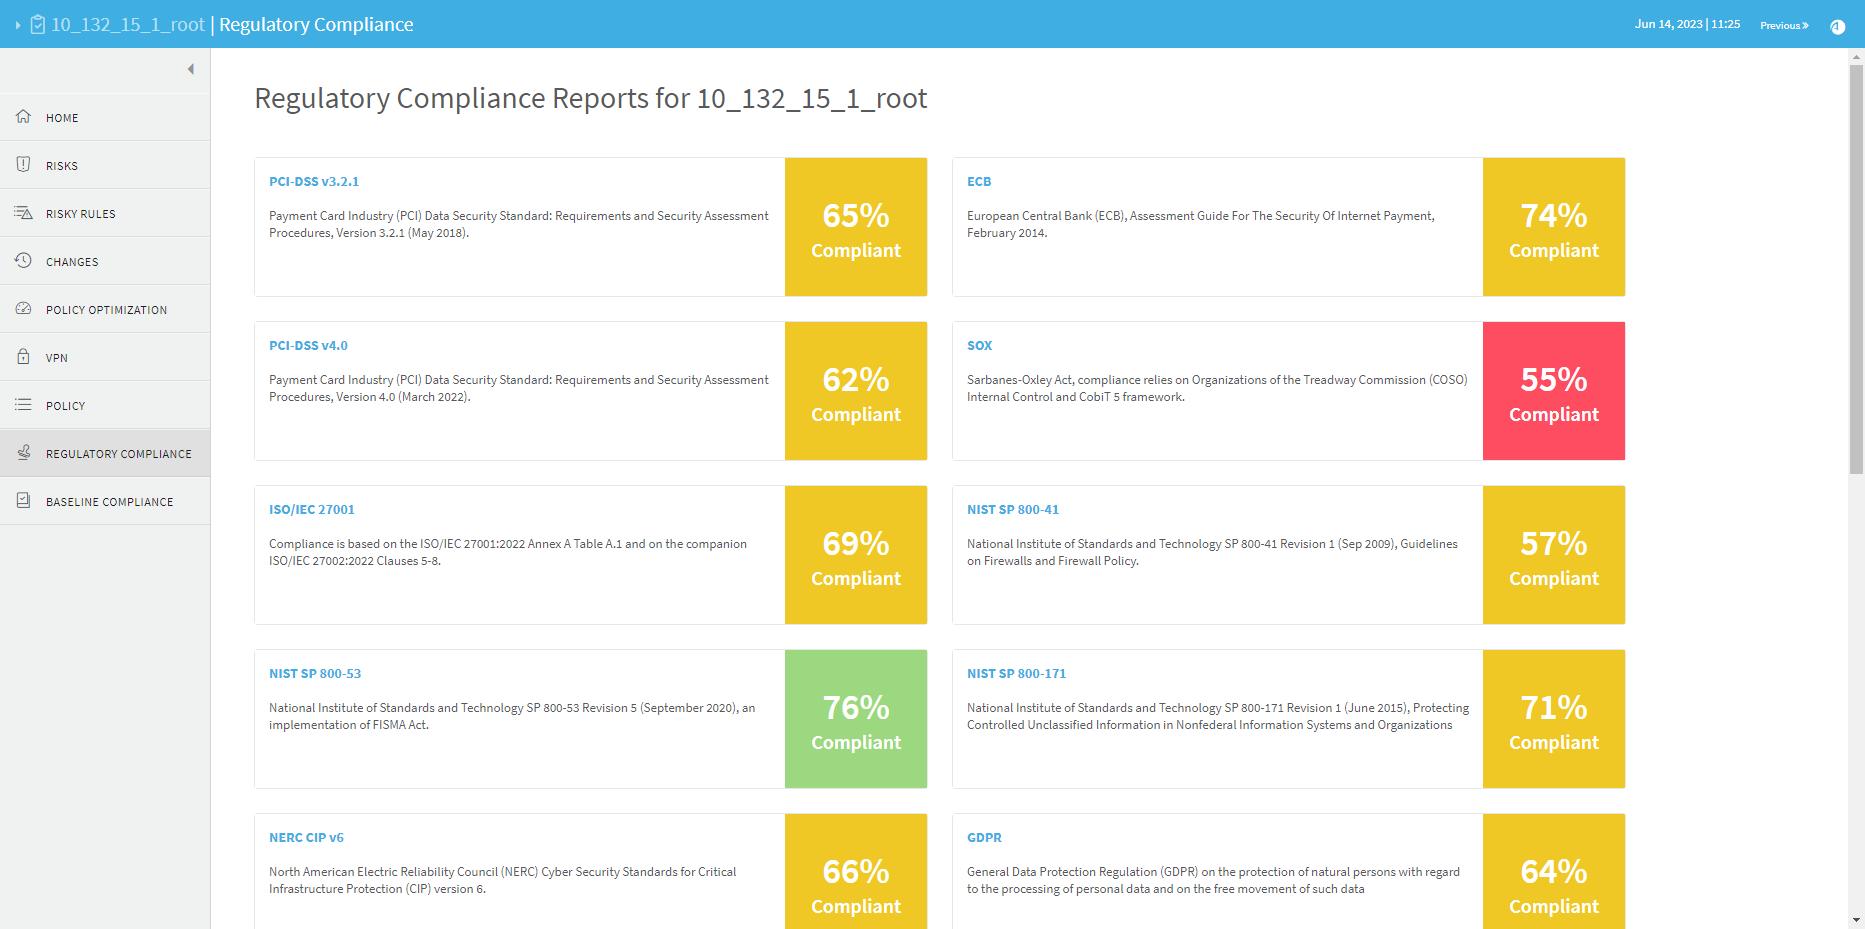1865x929 pixels.
Task: Collapse the left sidebar with arrow
Action: click(190, 69)
